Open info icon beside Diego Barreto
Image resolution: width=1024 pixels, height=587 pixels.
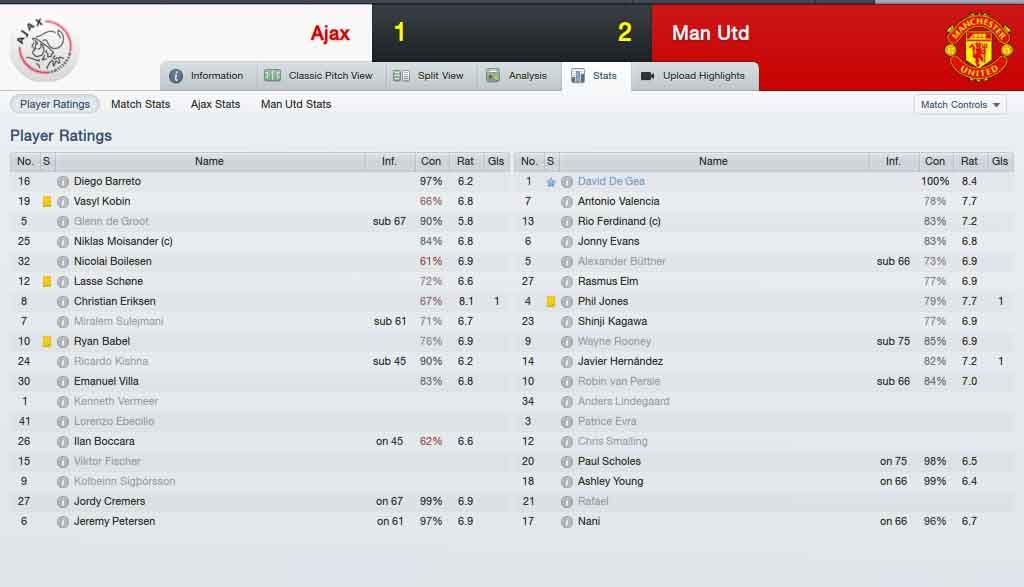(63, 182)
